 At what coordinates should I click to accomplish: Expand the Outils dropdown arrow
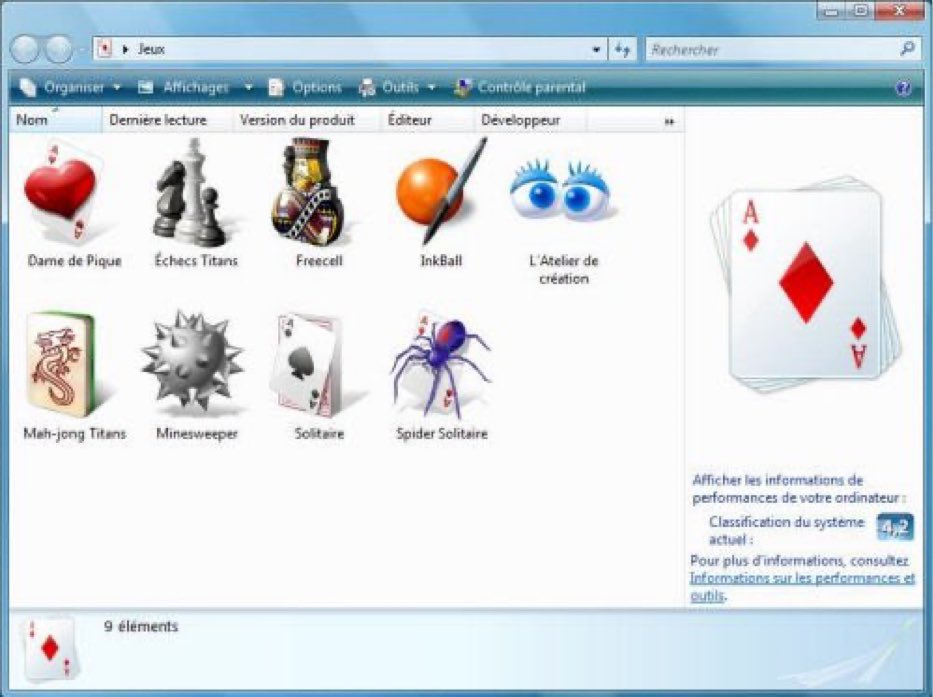(x=432, y=87)
